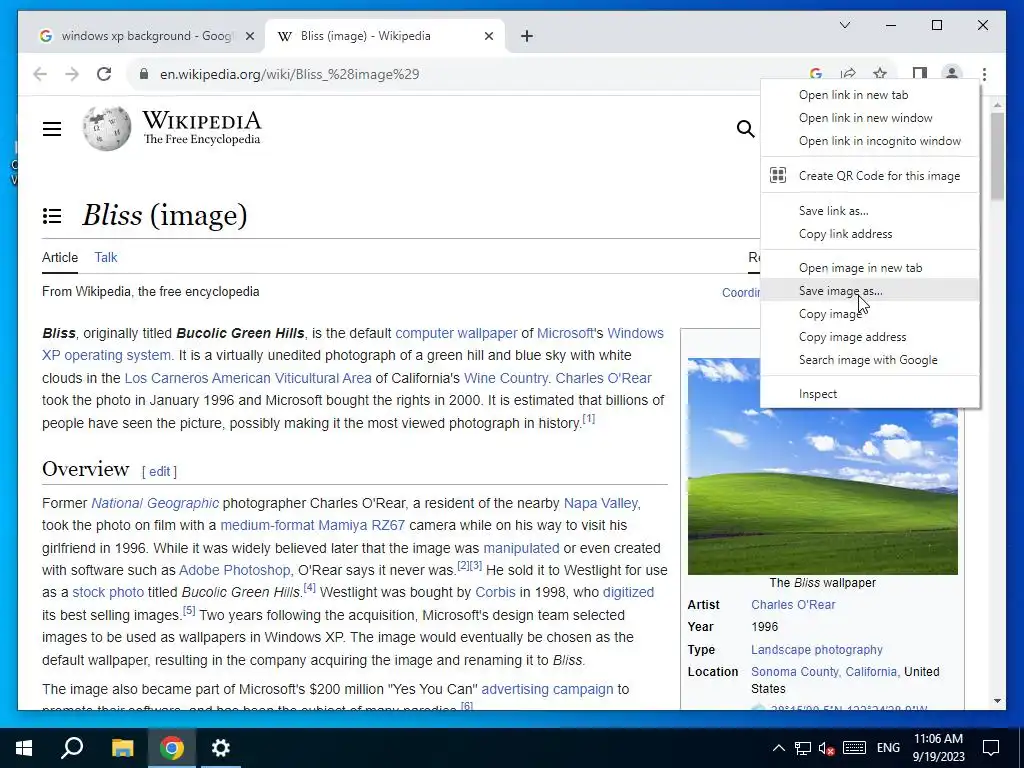
Task: Click the site lock icon in address bar
Action: [144, 74]
